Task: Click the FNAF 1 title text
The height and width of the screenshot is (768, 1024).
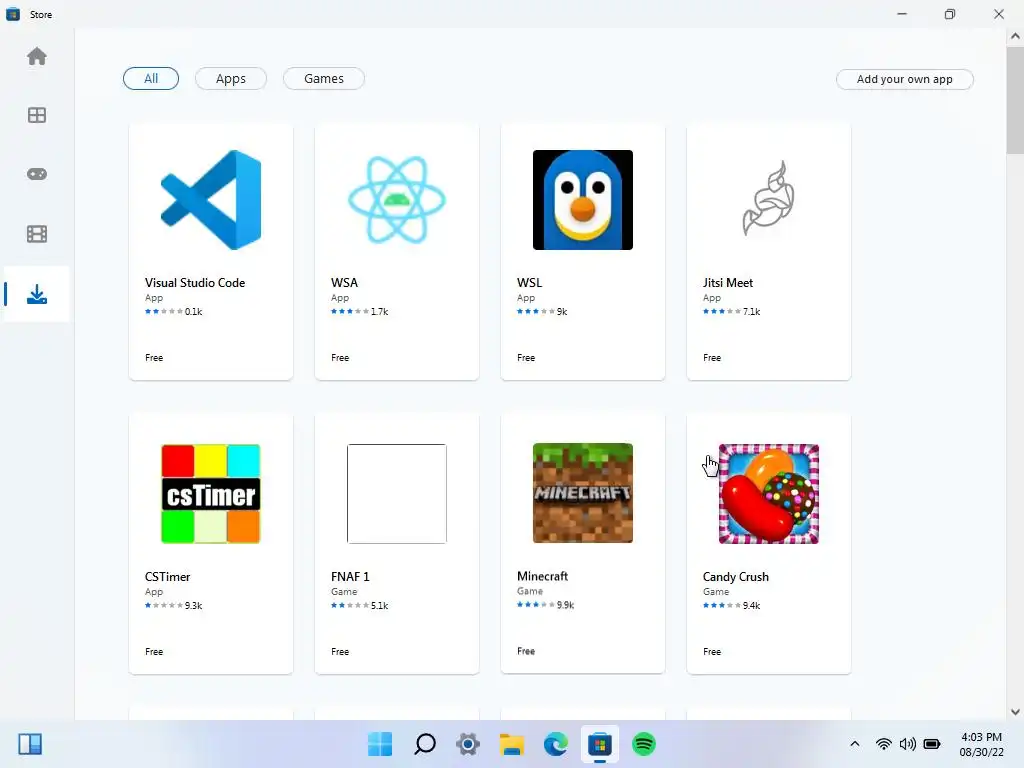Action: 350,577
